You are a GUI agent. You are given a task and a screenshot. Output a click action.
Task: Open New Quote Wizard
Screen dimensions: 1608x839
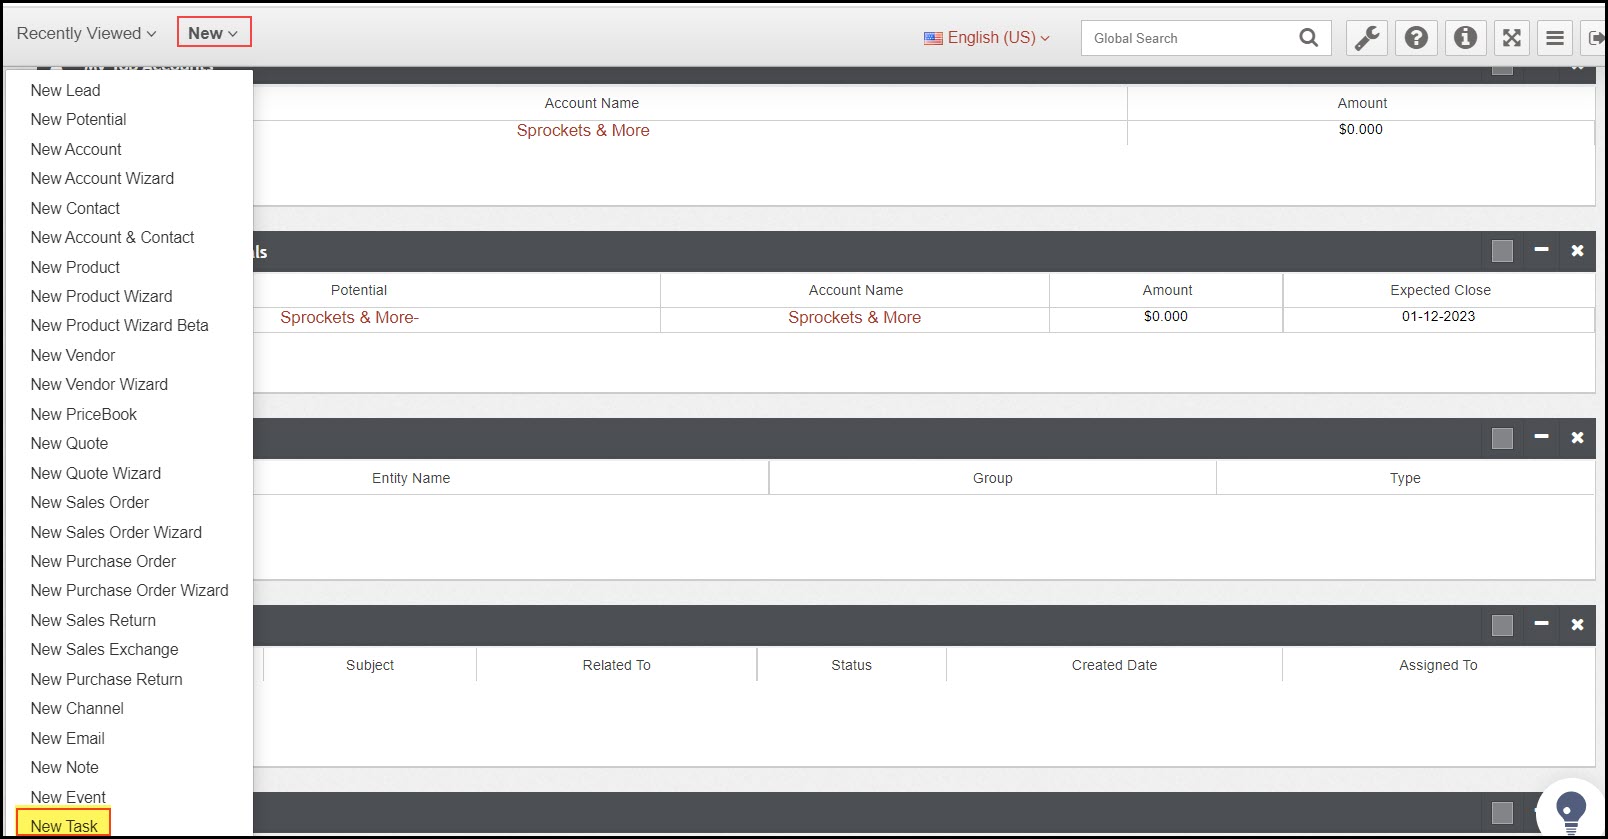pyautogui.click(x=95, y=473)
